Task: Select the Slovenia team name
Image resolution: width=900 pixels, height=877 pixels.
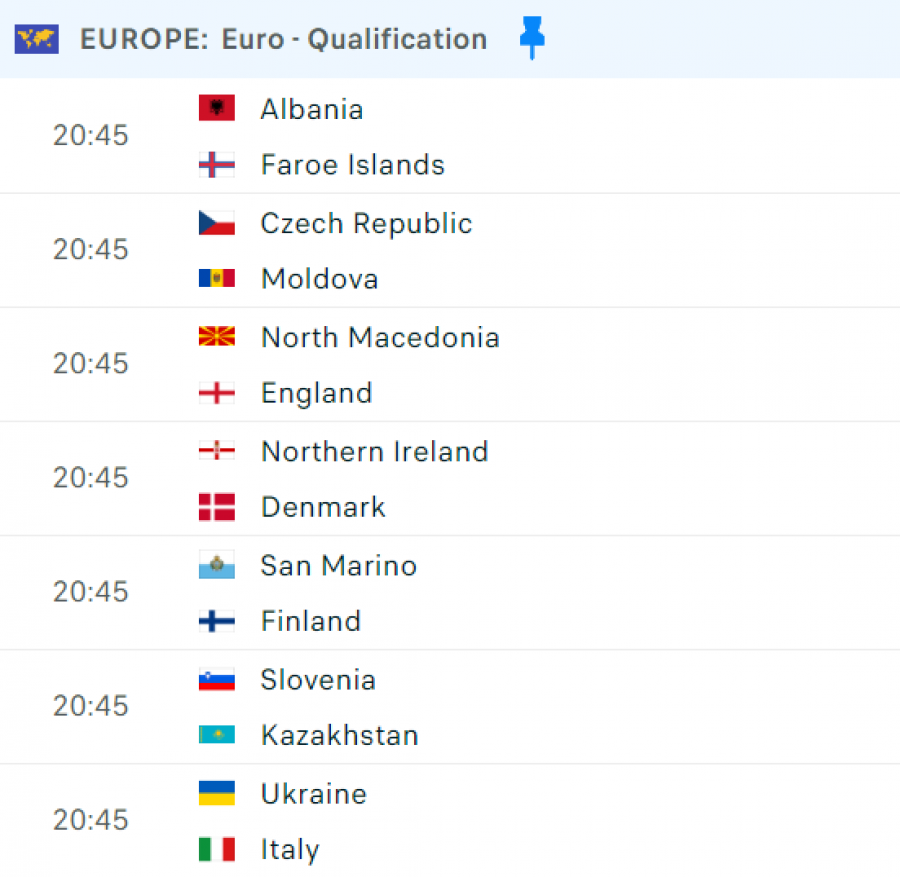Action: pos(318,680)
